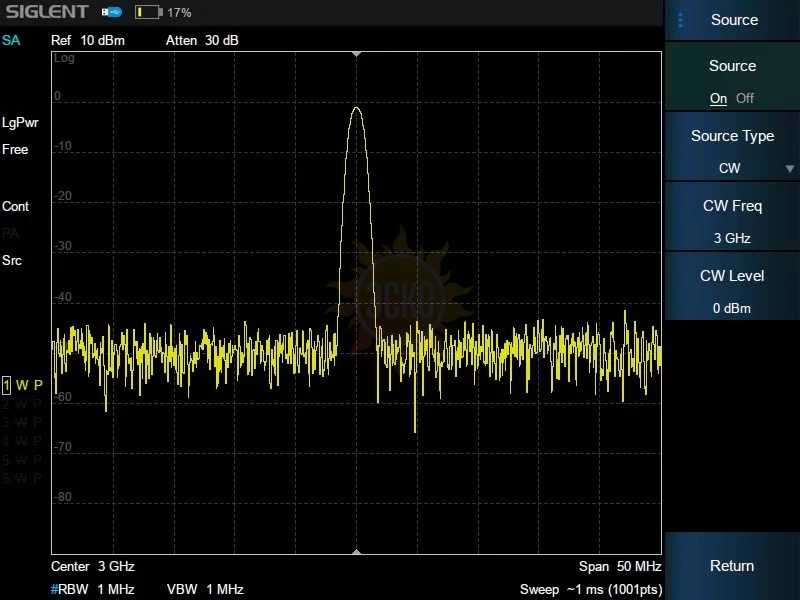Click the Source Type dropdown arrow
The width and height of the screenshot is (800, 600).
tap(790, 169)
